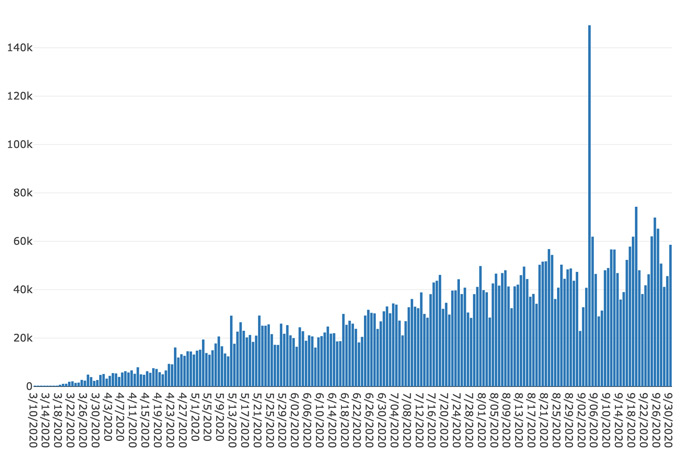Click the 4/19/2020 date label

pos(157,419)
